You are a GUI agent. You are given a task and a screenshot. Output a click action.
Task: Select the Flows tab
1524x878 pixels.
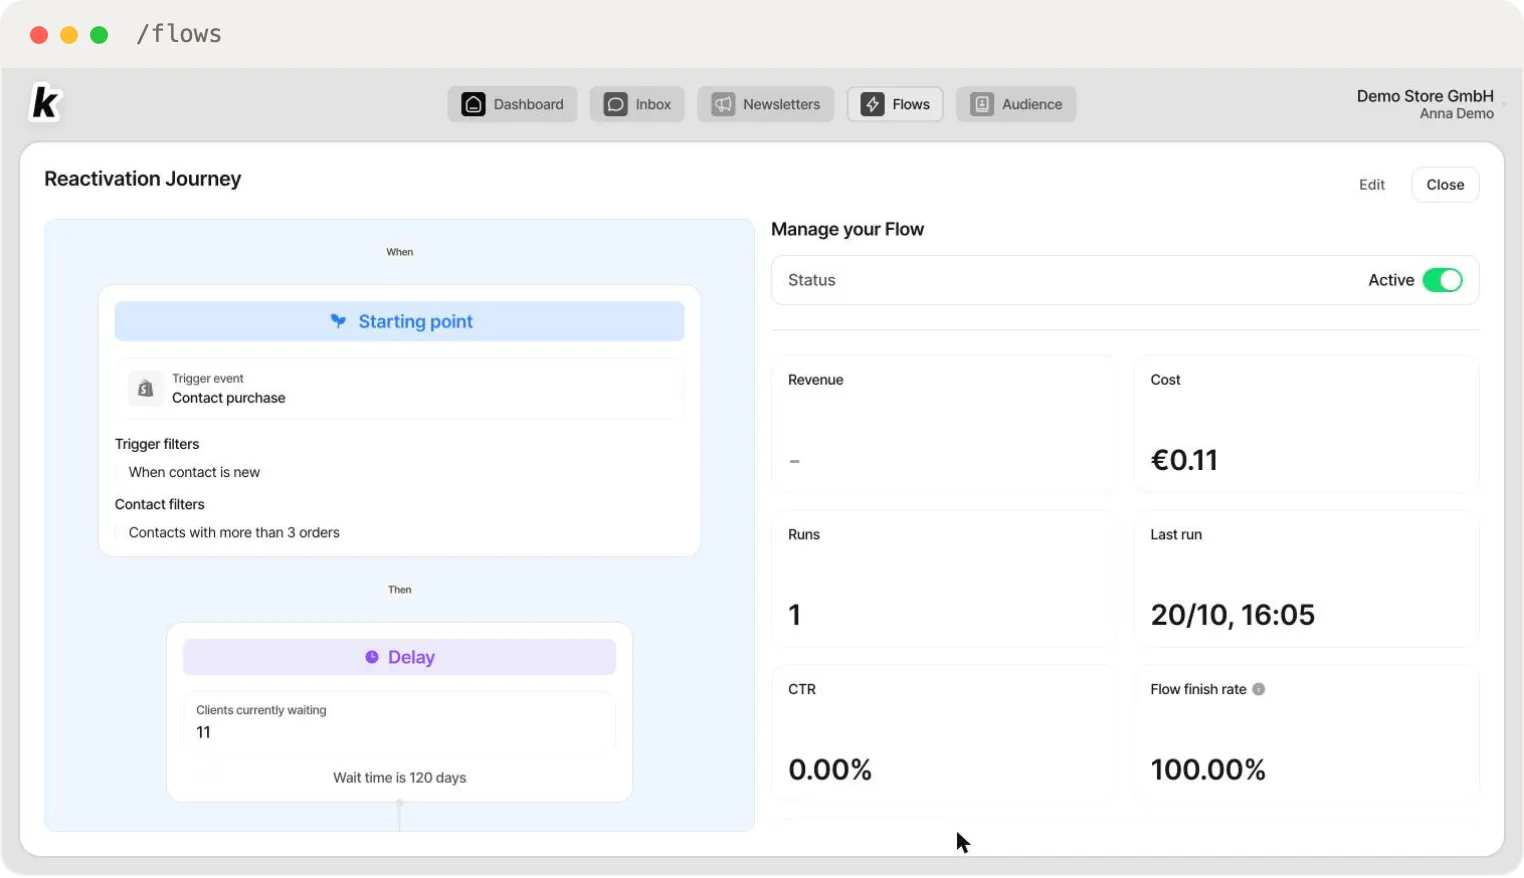pyautogui.click(x=895, y=104)
